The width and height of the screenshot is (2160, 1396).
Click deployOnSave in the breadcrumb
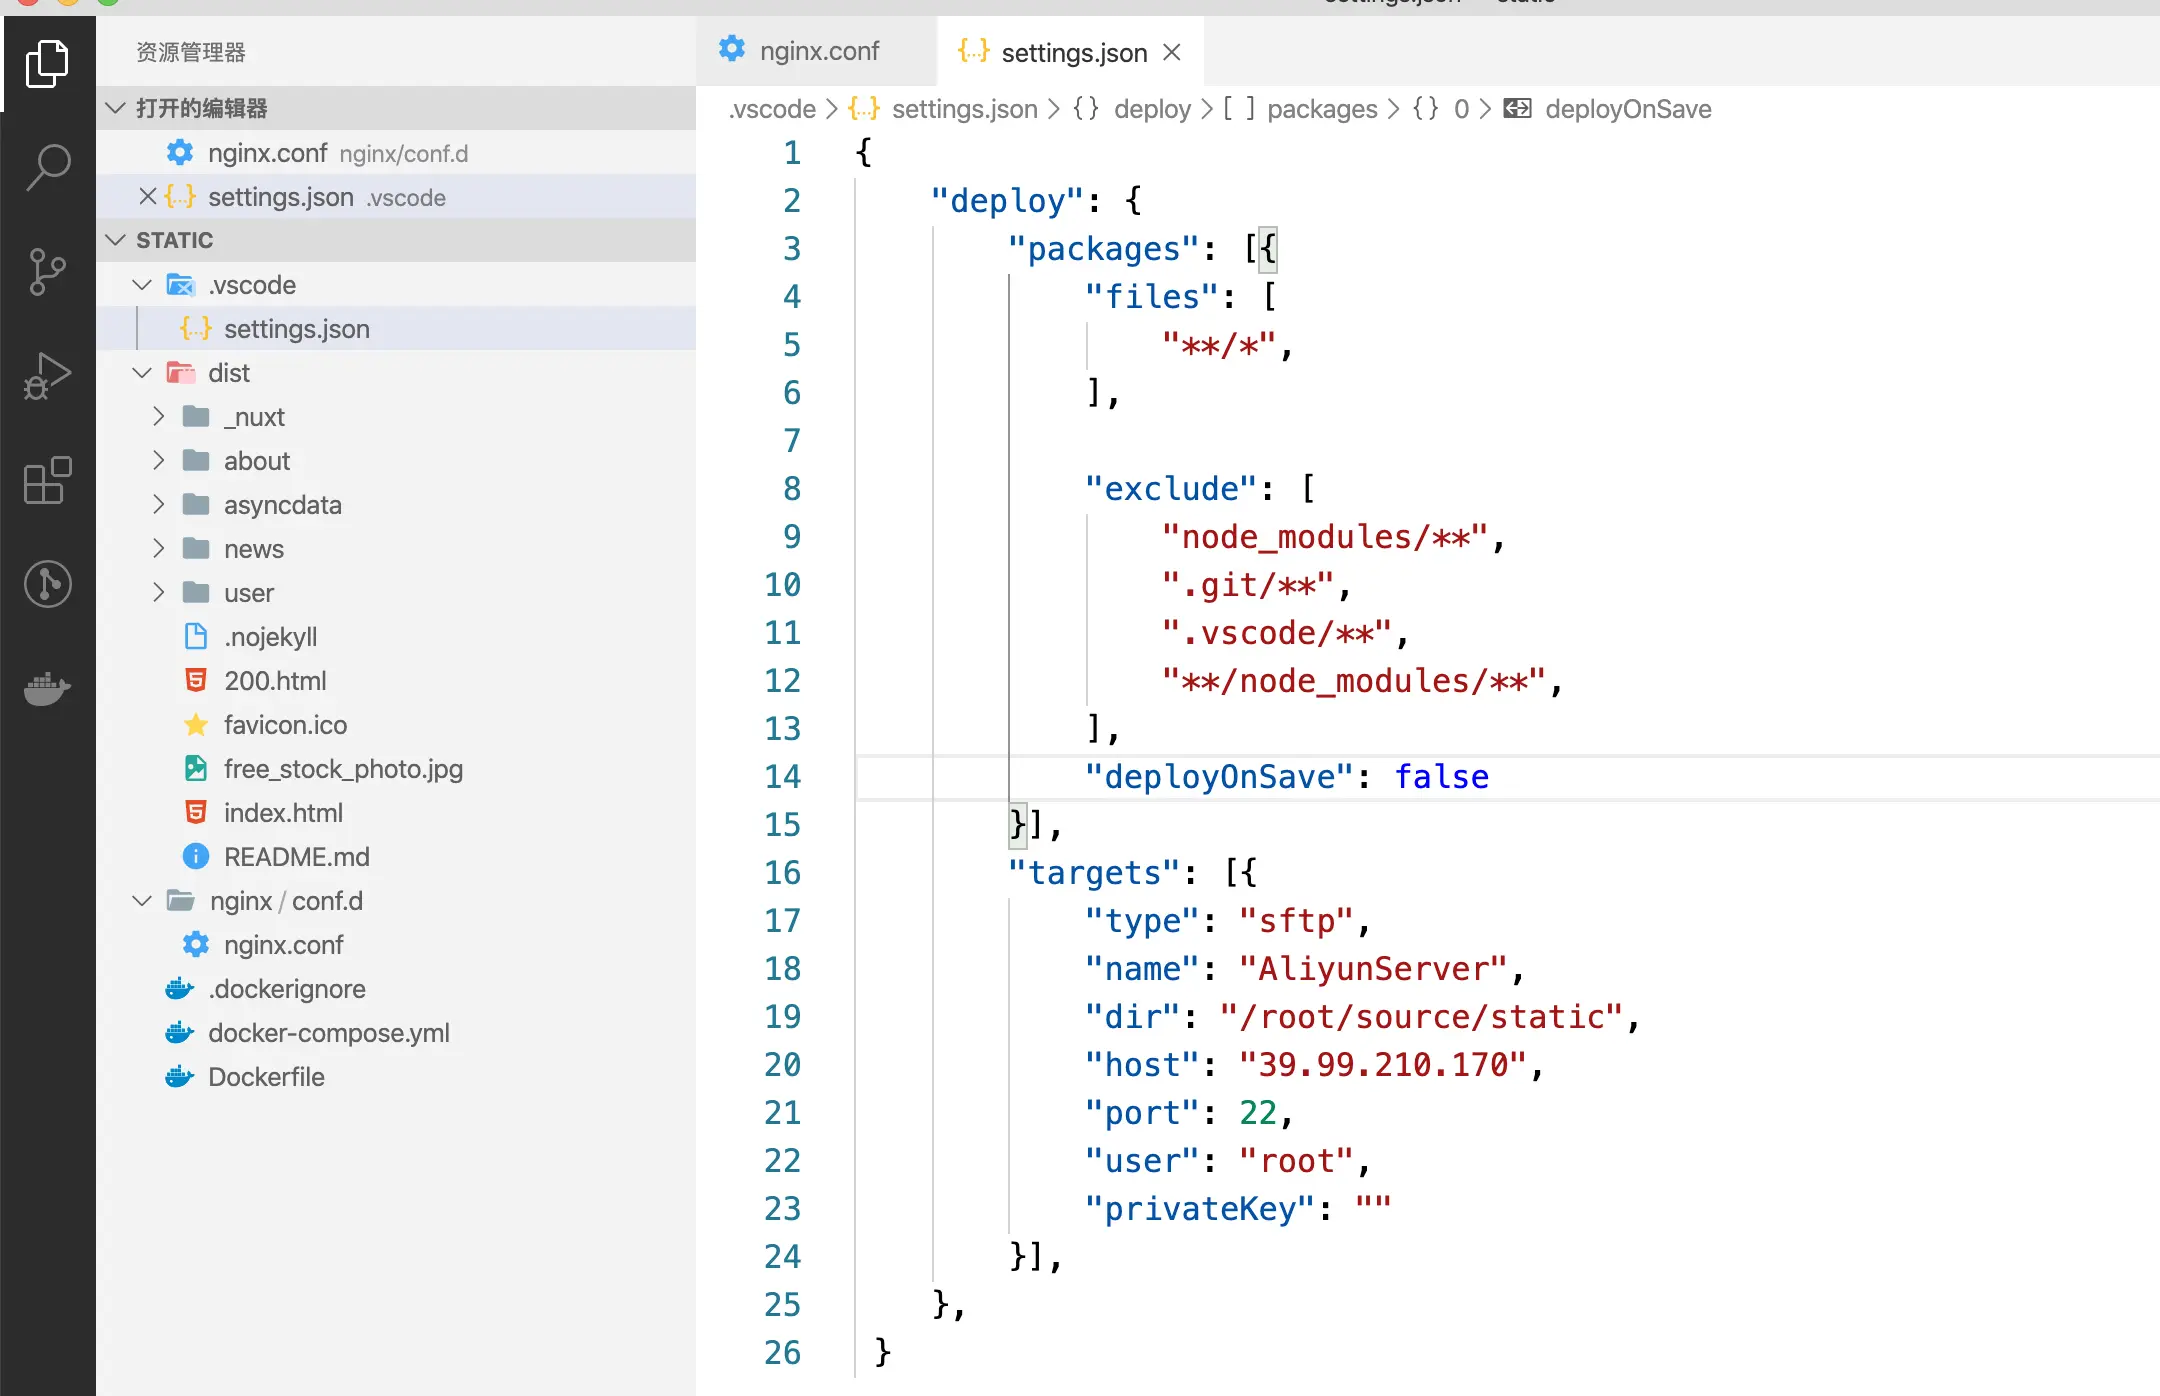point(1627,109)
